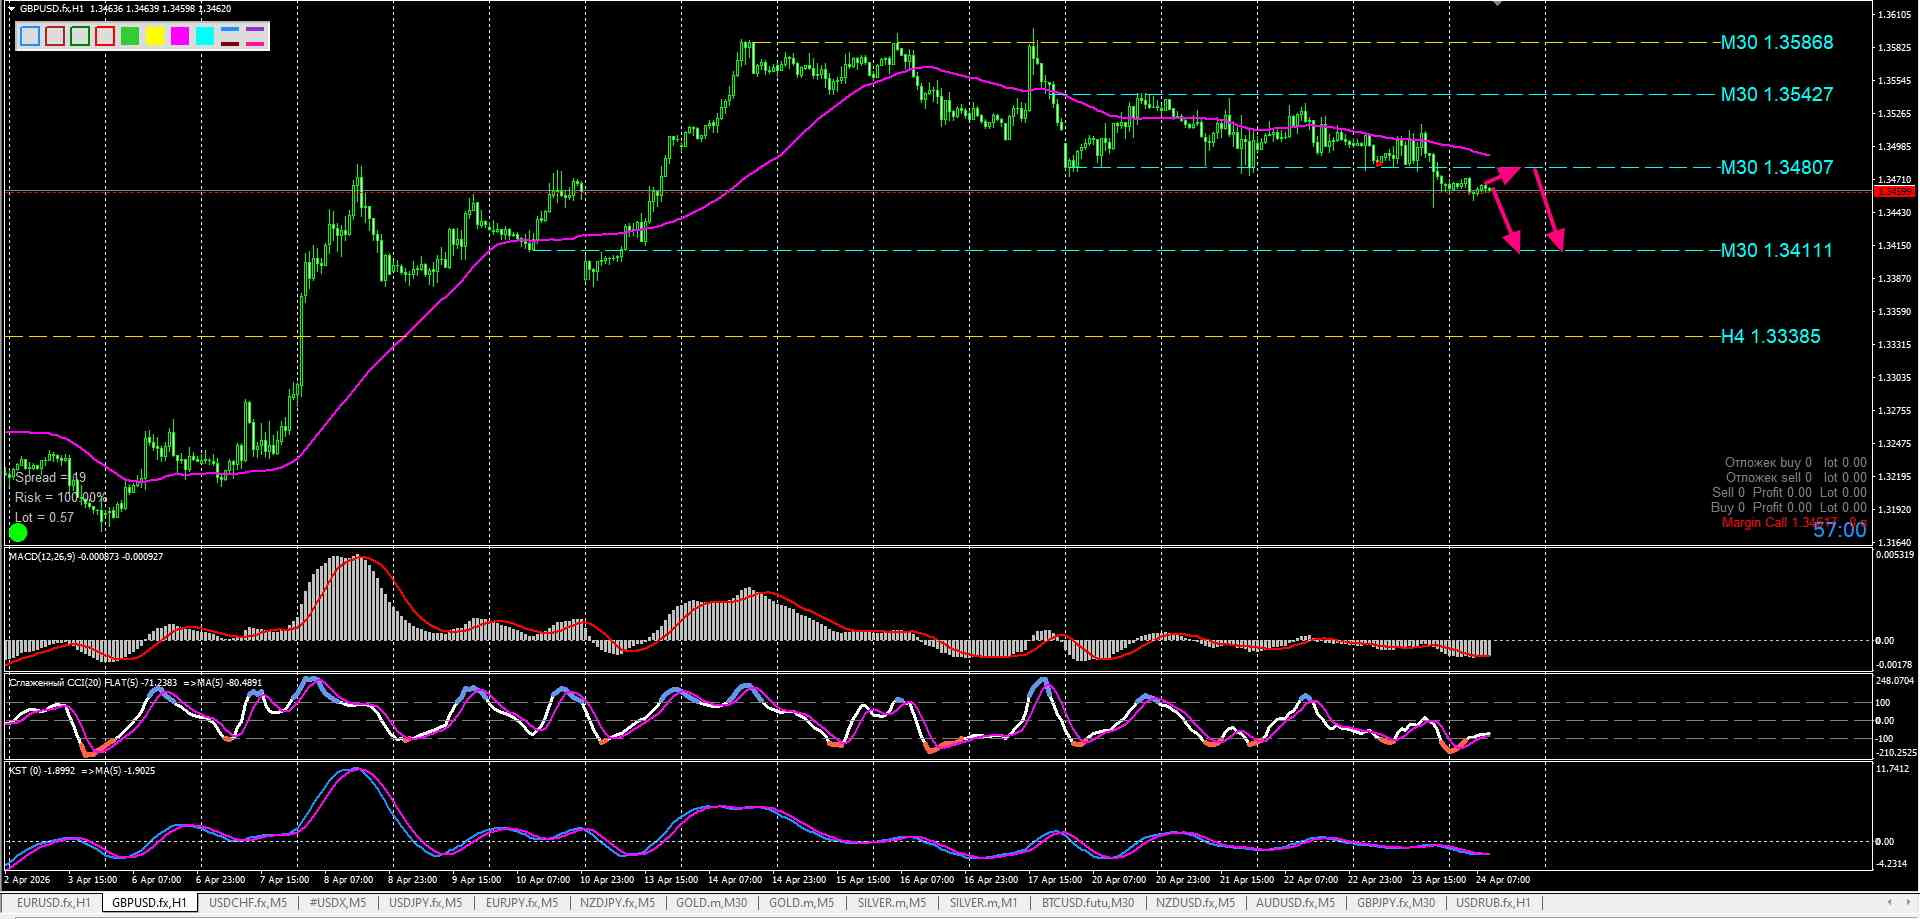
Task: Open the GBPJPY.fx,M30 chart tab
Action: pyautogui.click(x=1396, y=903)
